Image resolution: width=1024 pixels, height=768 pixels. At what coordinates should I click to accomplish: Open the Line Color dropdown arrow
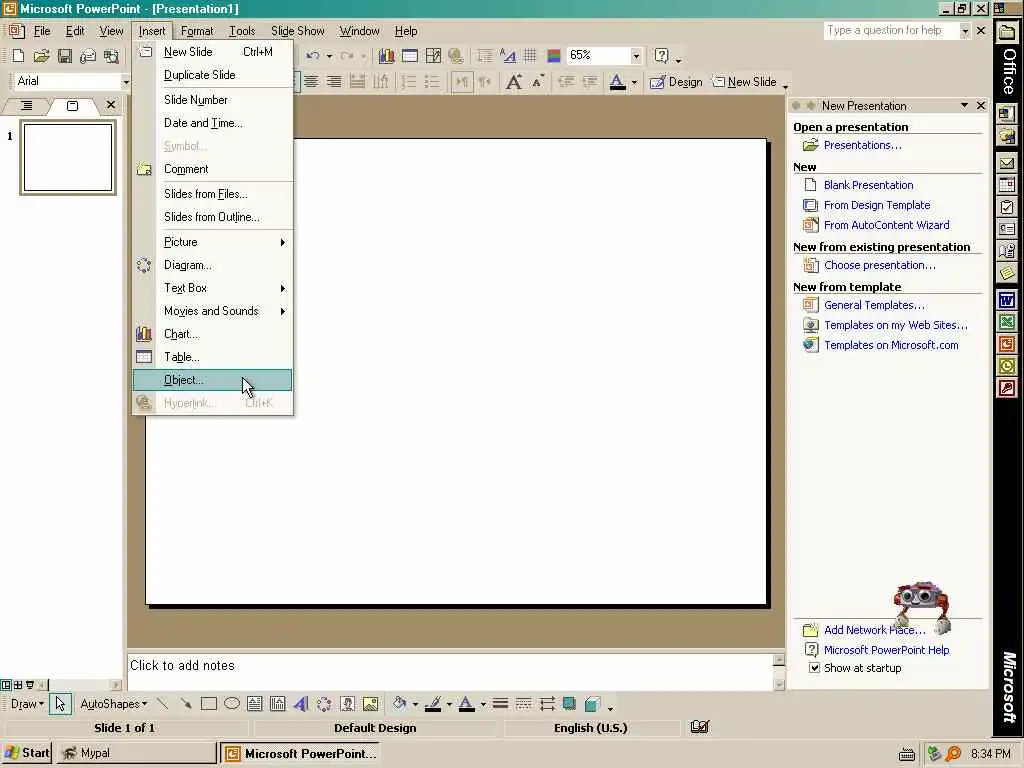point(449,705)
